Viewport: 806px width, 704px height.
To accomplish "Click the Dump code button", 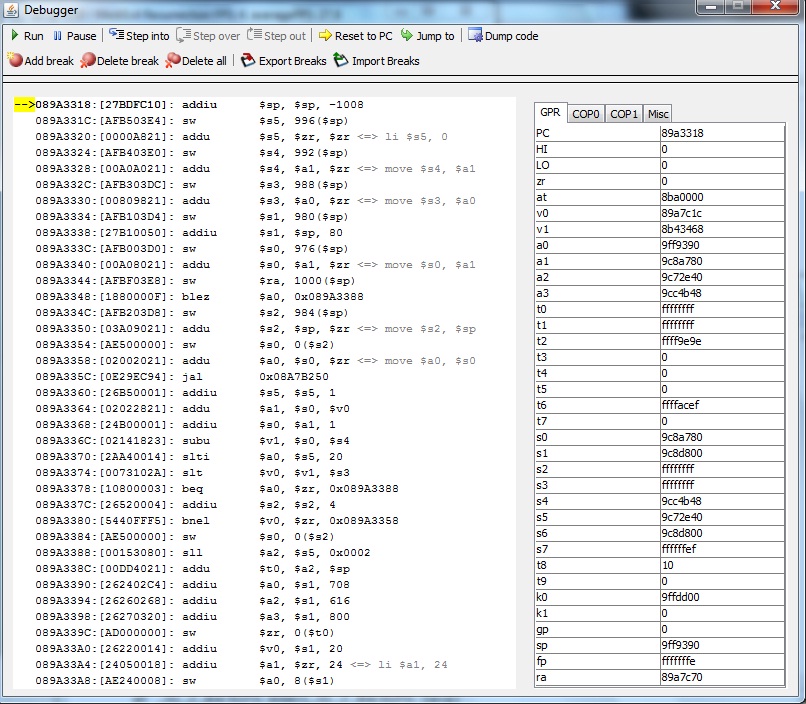I will pos(503,36).
